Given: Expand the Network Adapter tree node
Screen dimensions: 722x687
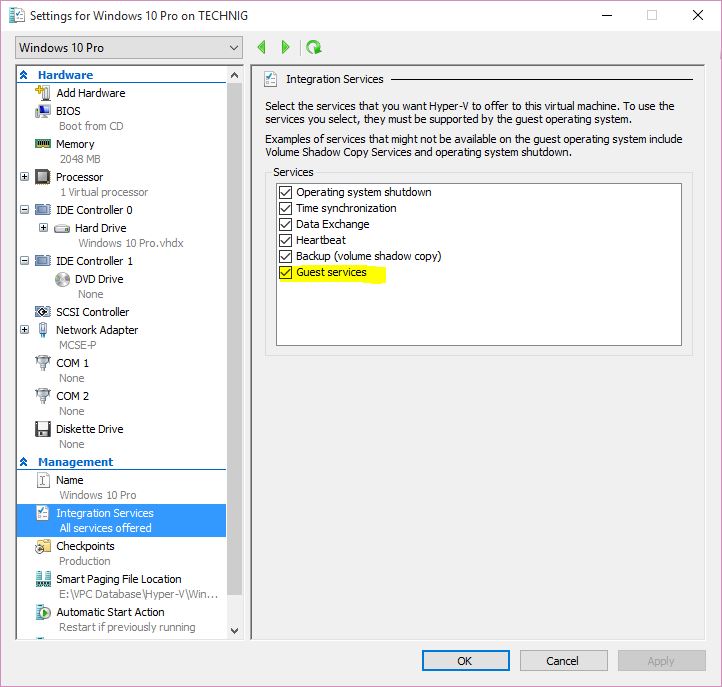Looking at the screenshot, I should (24, 330).
